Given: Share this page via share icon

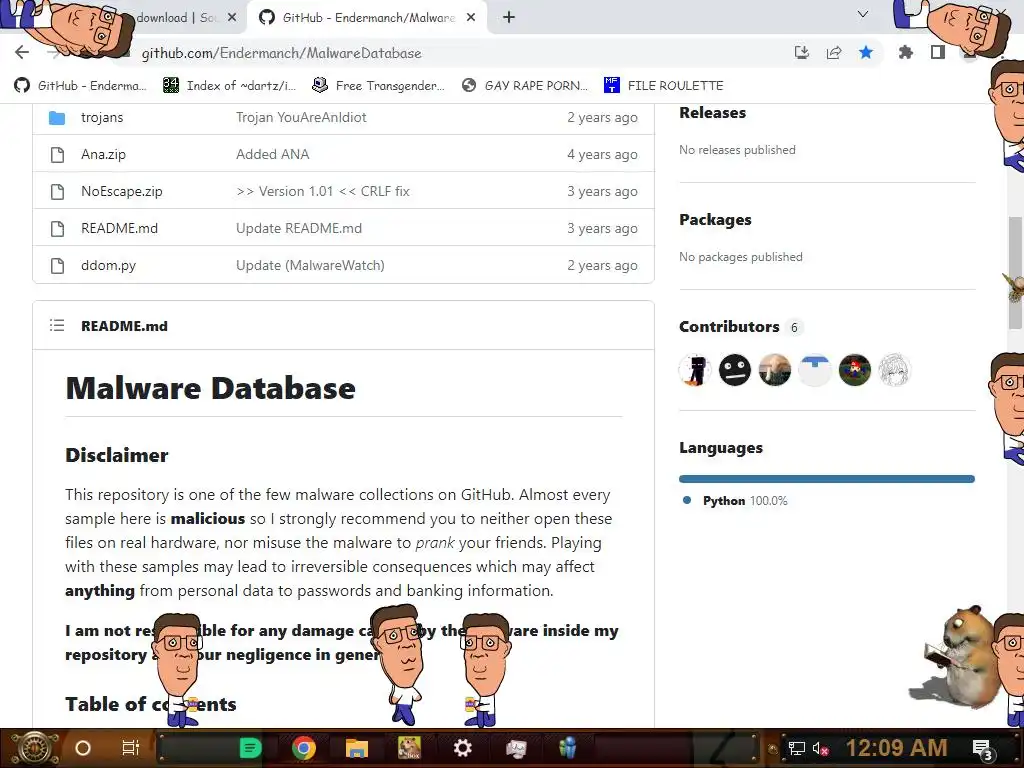Looking at the screenshot, I should 834,52.
